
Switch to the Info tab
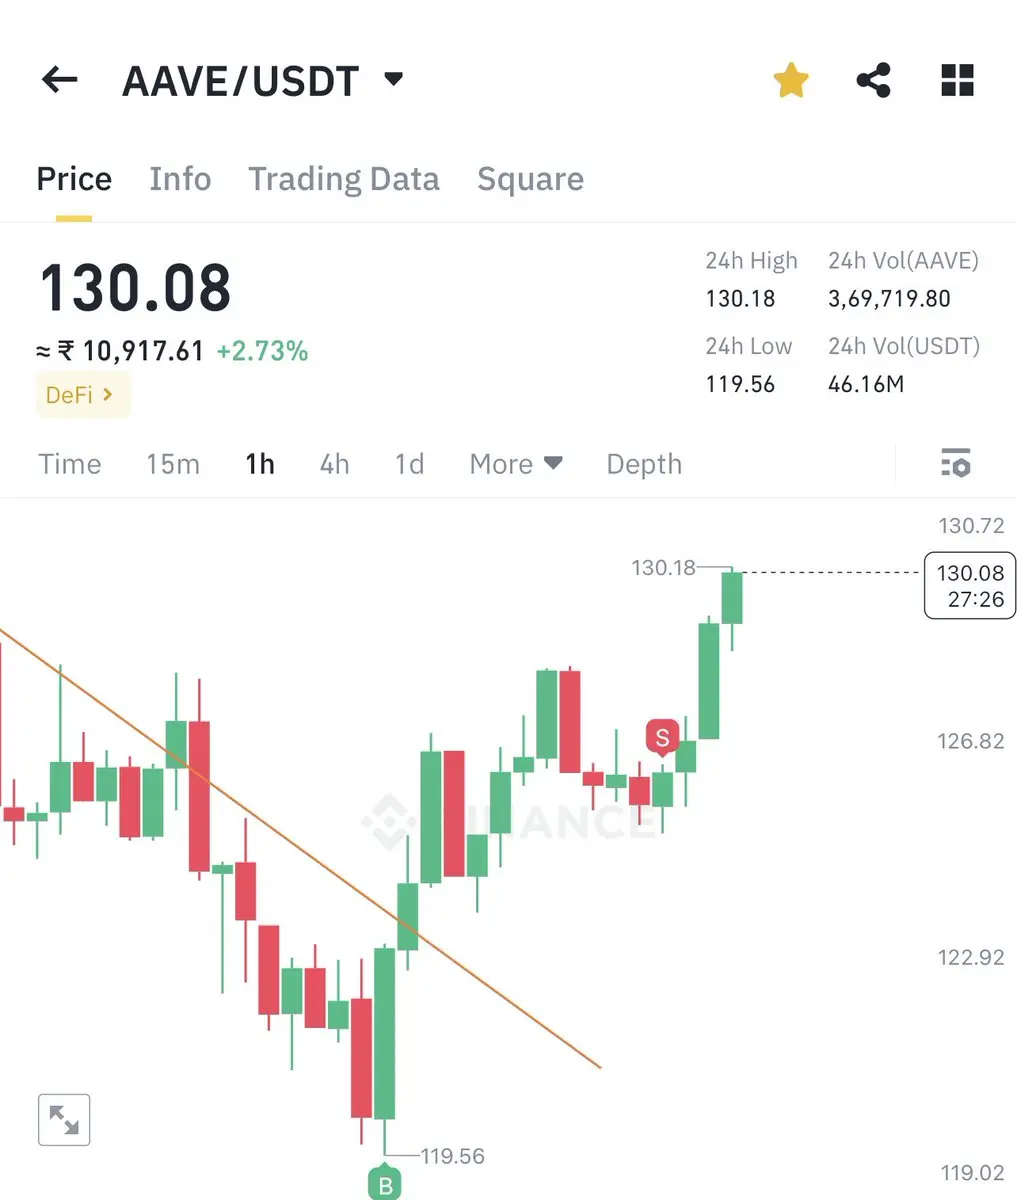point(180,179)
